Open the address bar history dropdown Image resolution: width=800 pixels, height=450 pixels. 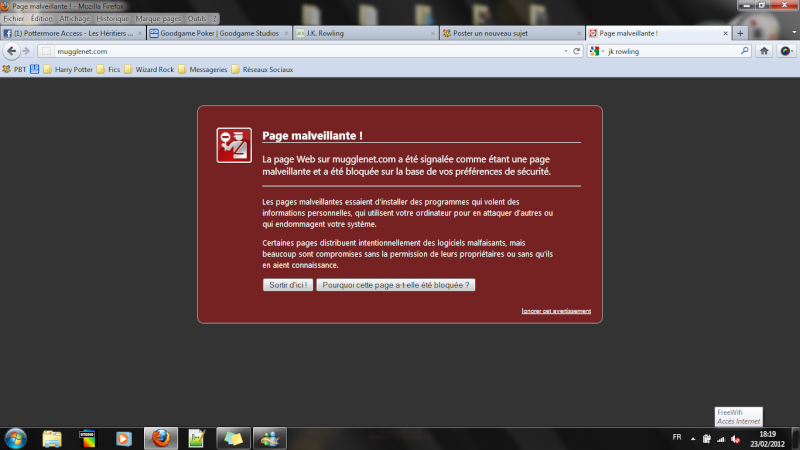coord(566,51)
